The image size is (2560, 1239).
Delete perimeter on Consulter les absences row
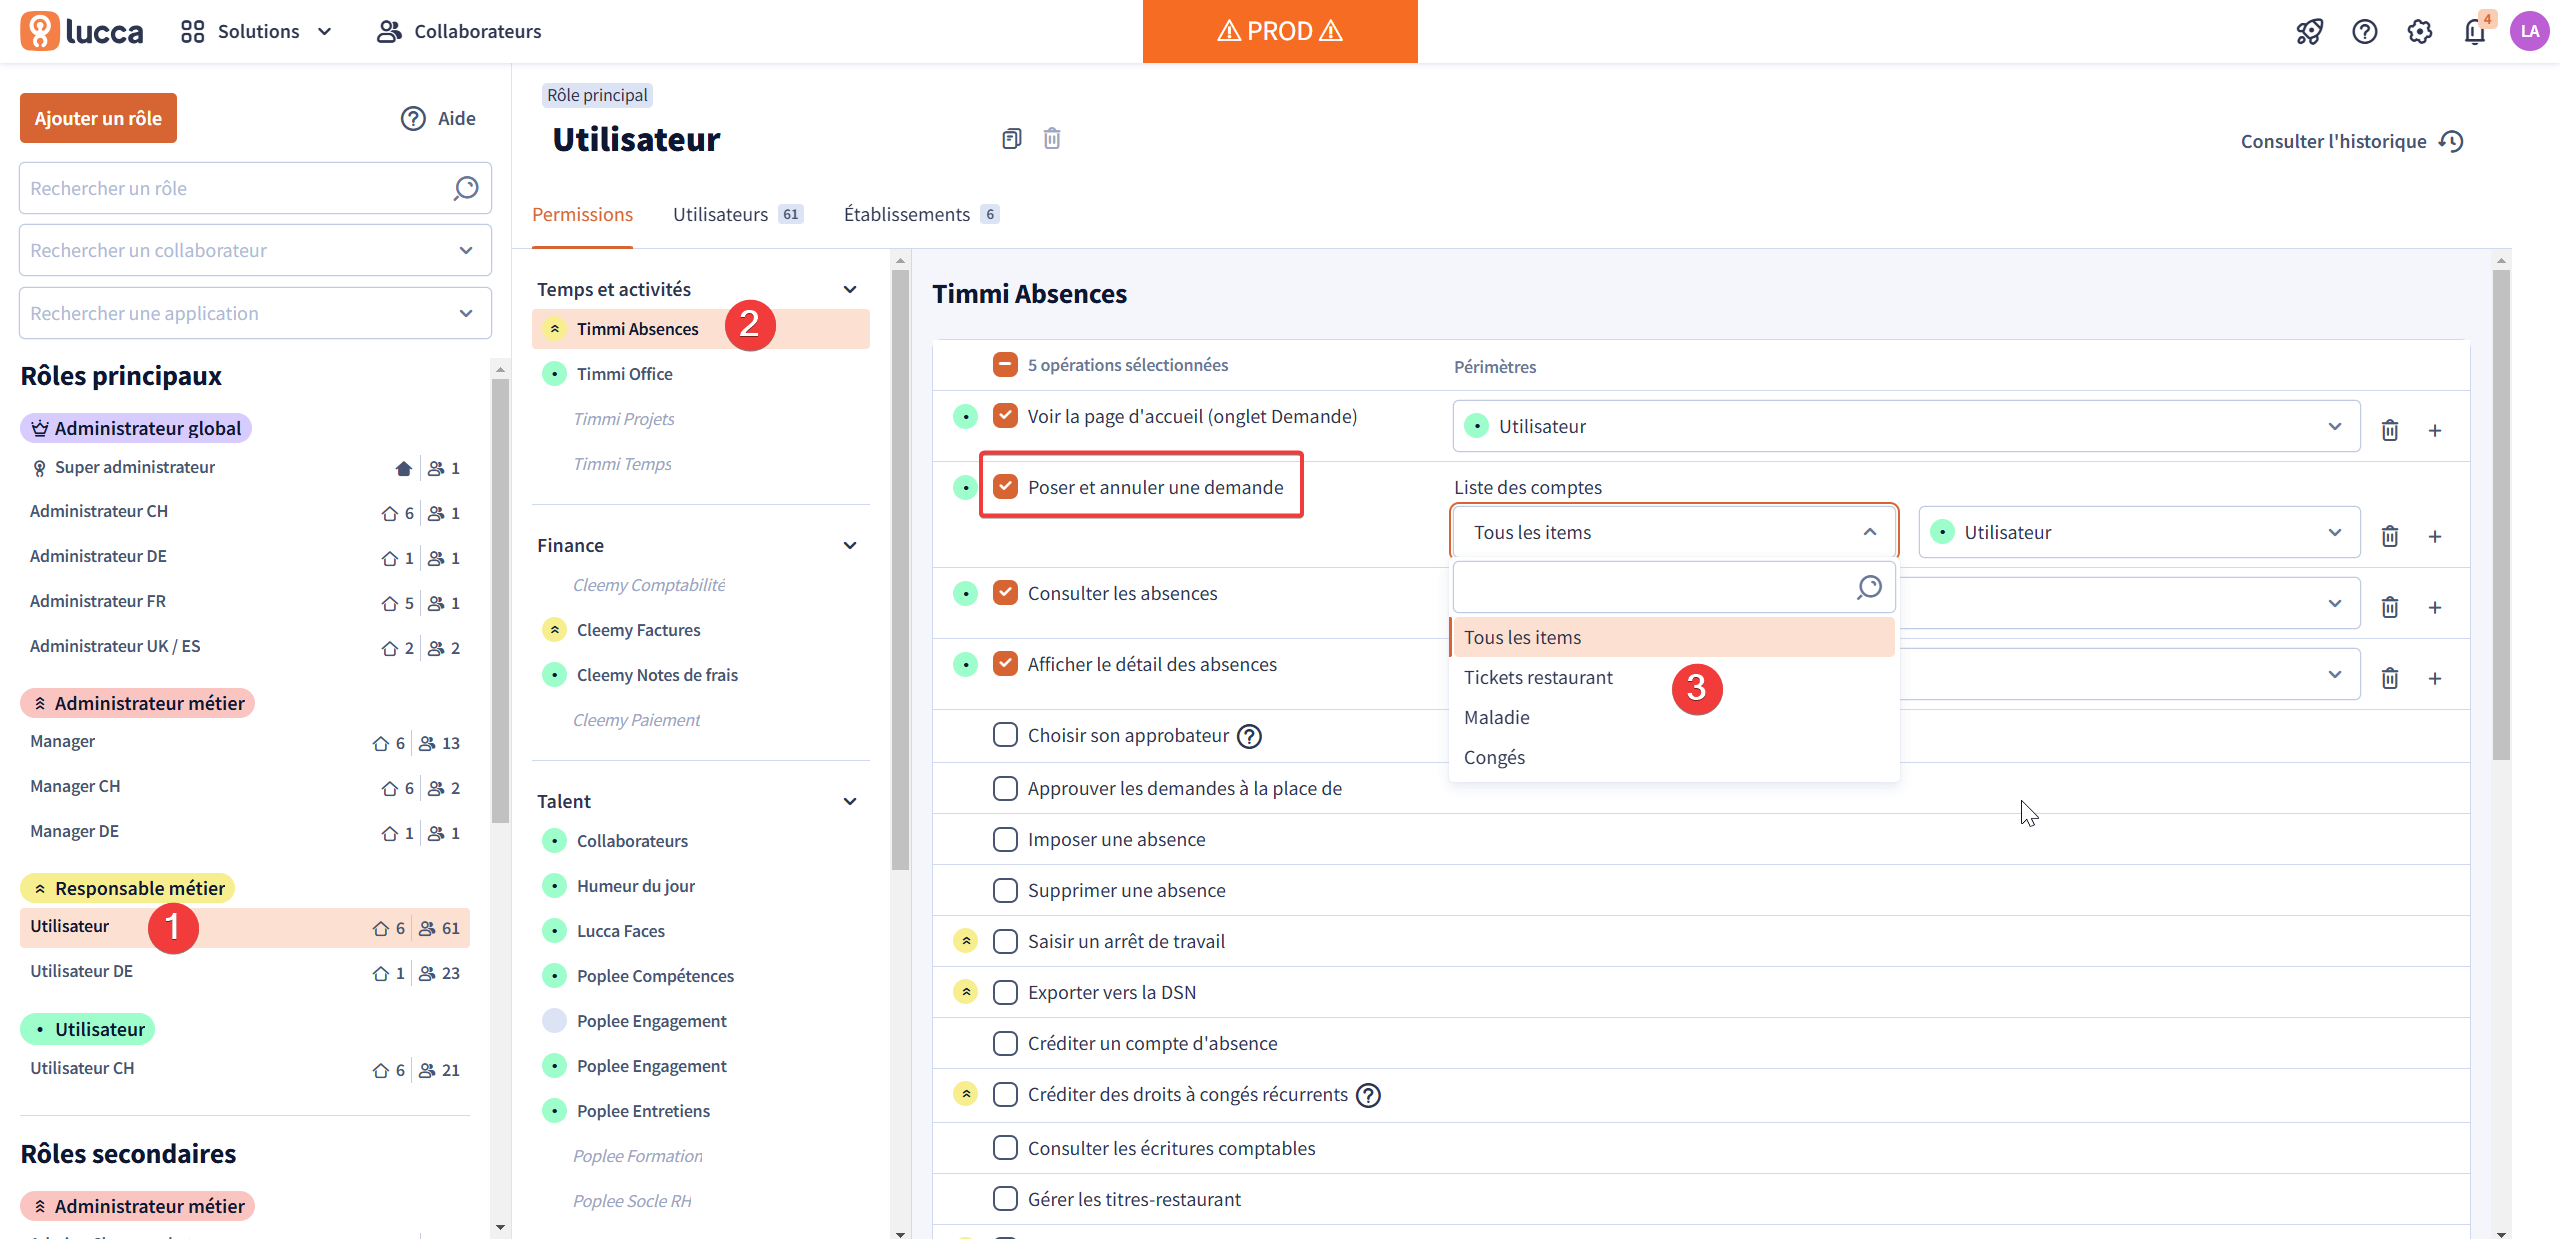pyautogui.click(x=2389, y=607)
